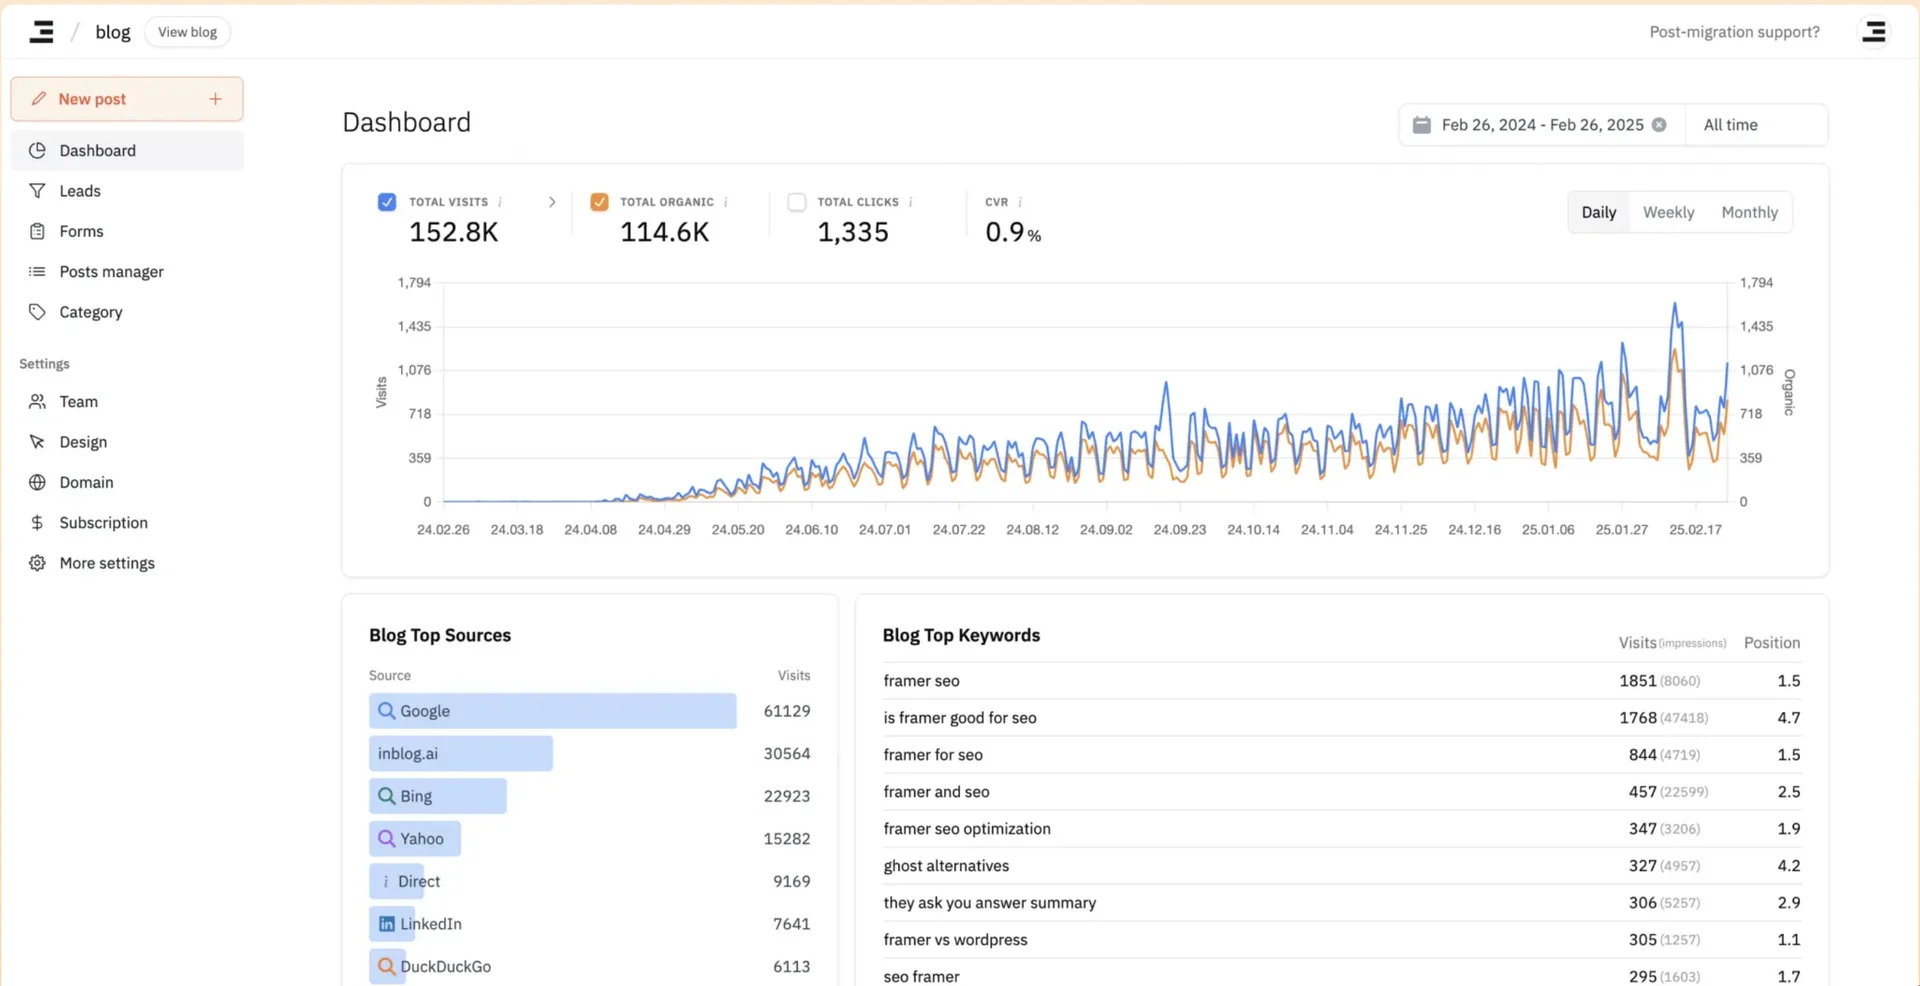Open Team settings via people icon
This screenshot has width=1920, height=986.
37,401
